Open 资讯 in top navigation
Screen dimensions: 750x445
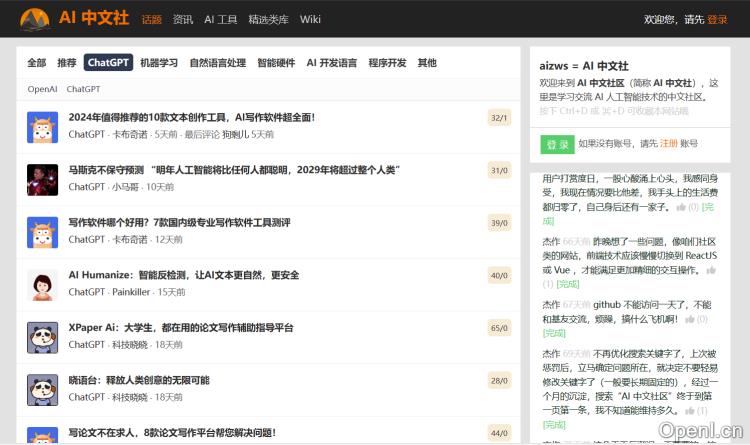pos(183,20)
